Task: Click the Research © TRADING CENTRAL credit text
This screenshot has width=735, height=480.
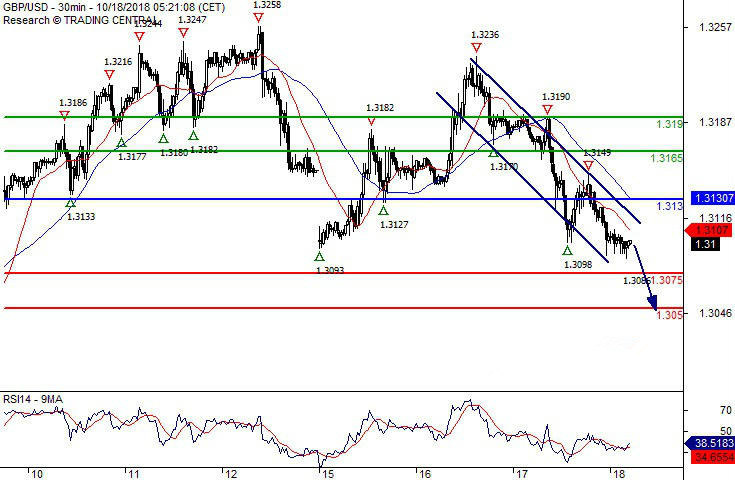Action: point(80,20)
